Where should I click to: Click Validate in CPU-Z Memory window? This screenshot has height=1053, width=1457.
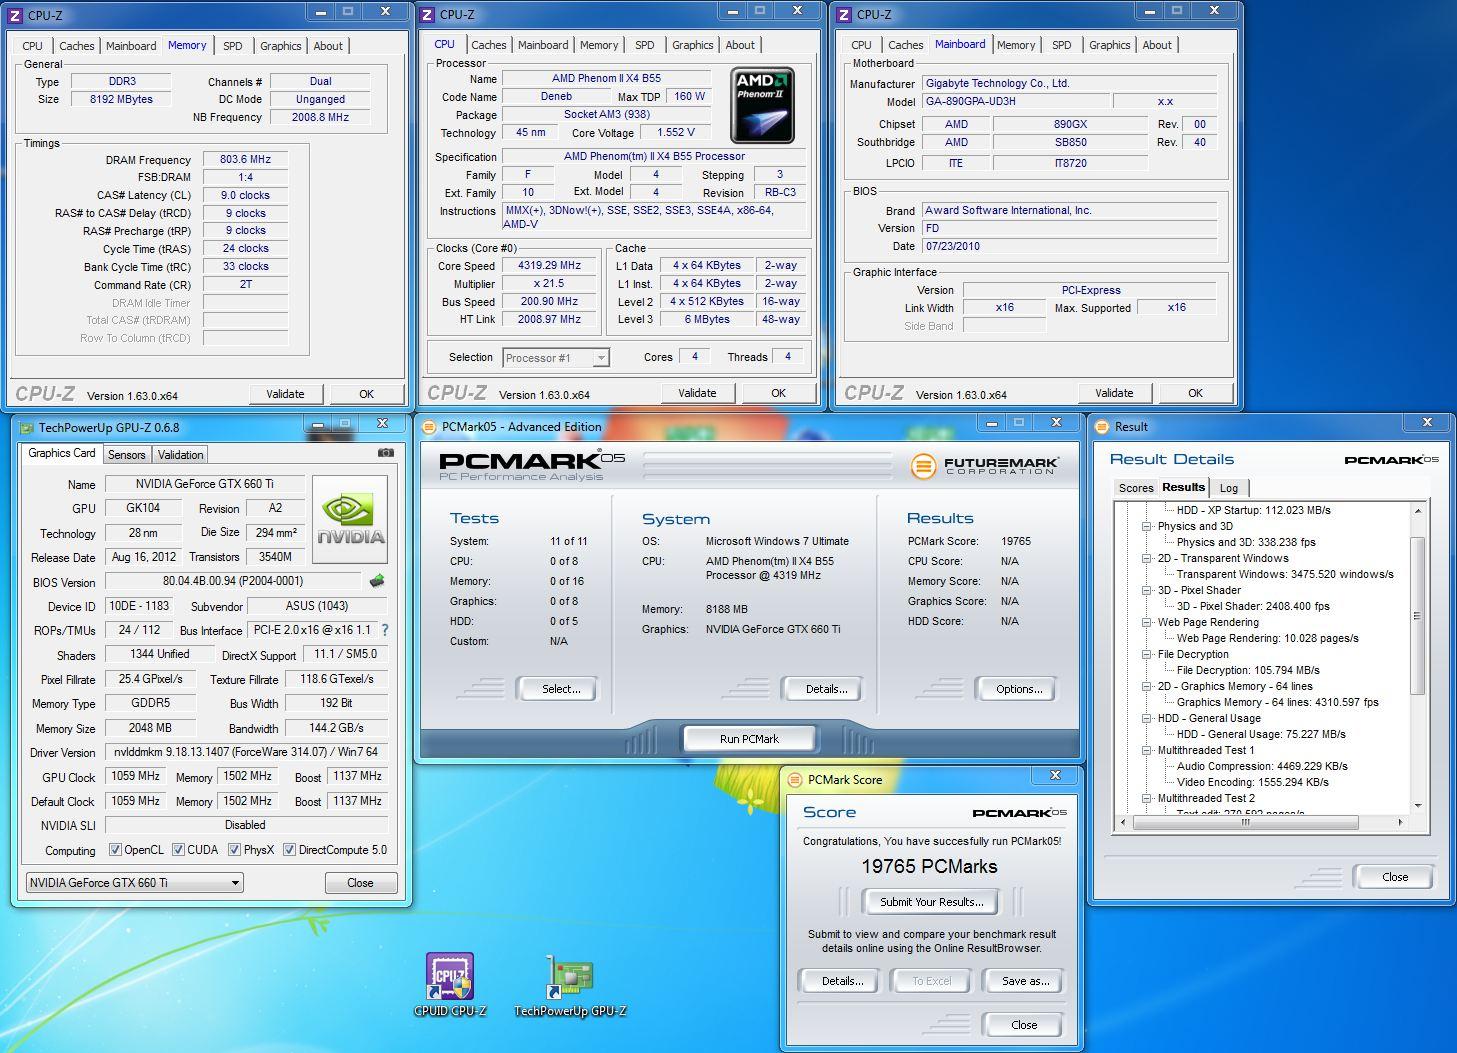[285, 394]
